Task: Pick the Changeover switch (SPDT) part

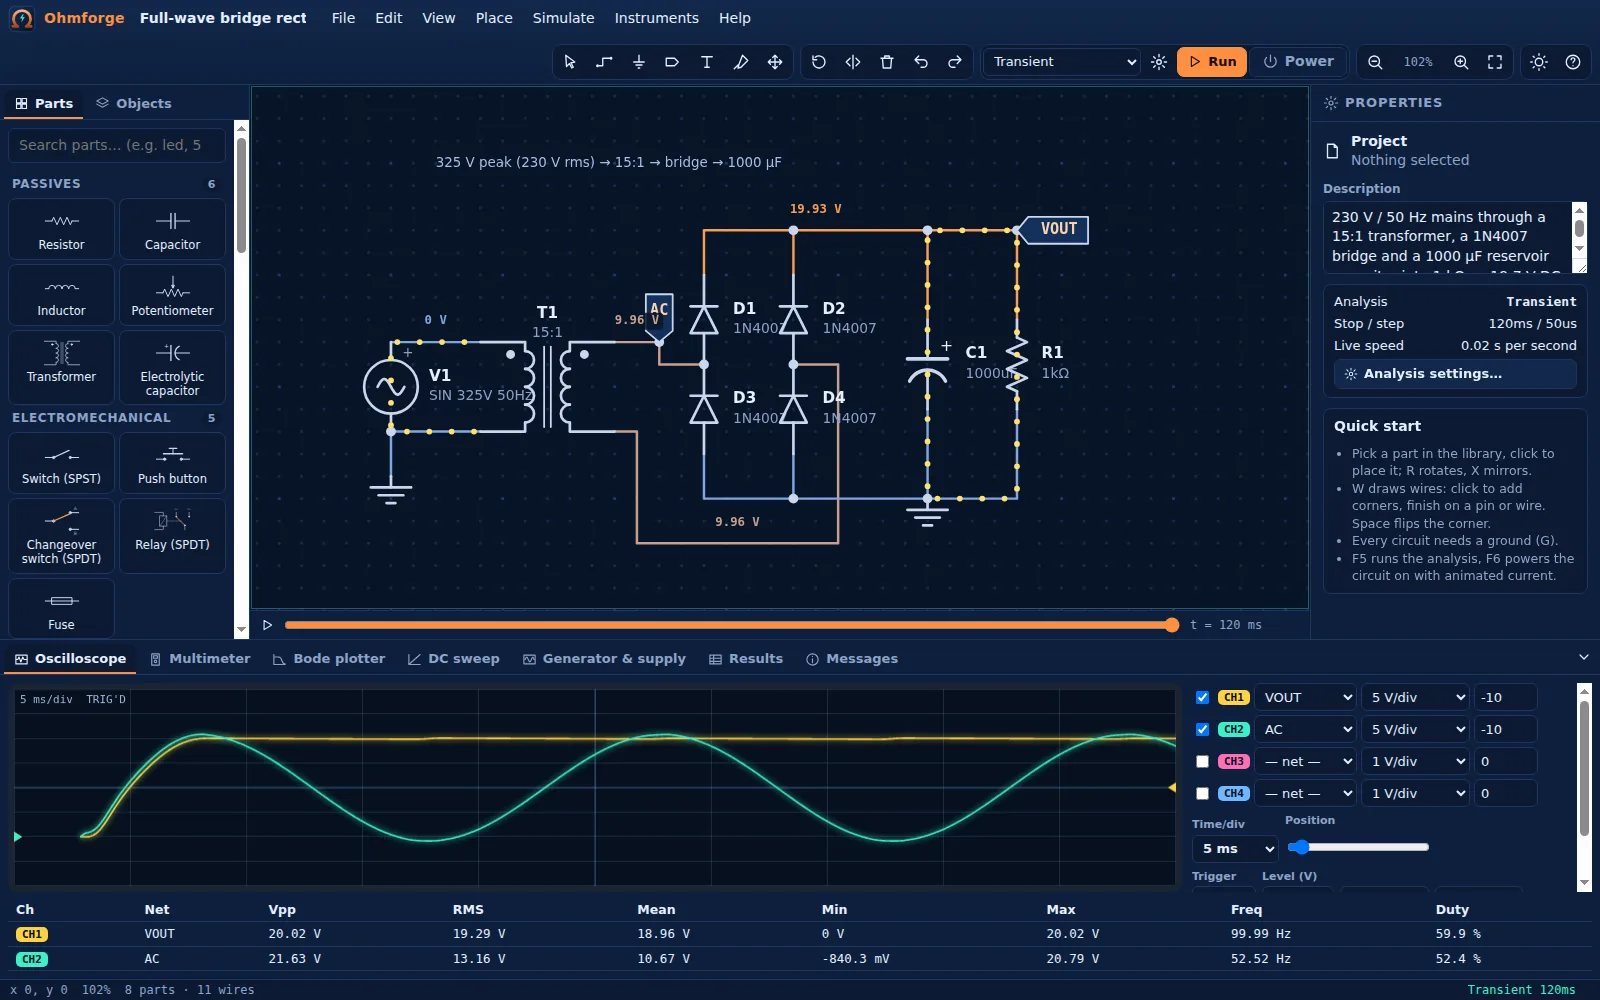Action: (61, 536)
